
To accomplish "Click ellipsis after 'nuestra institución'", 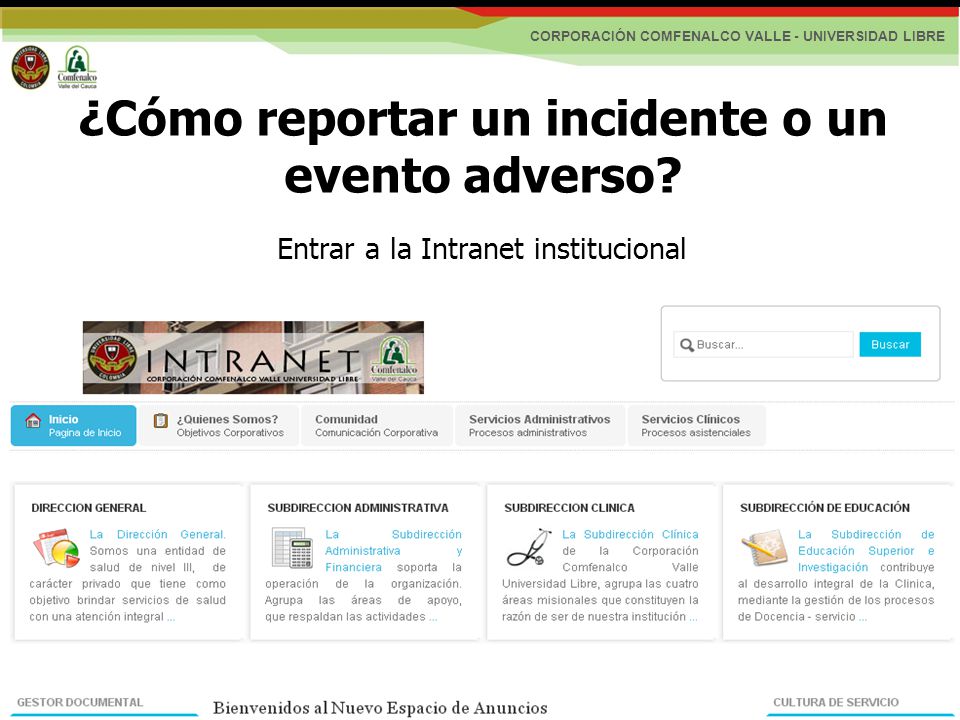I will pos(693,617).
